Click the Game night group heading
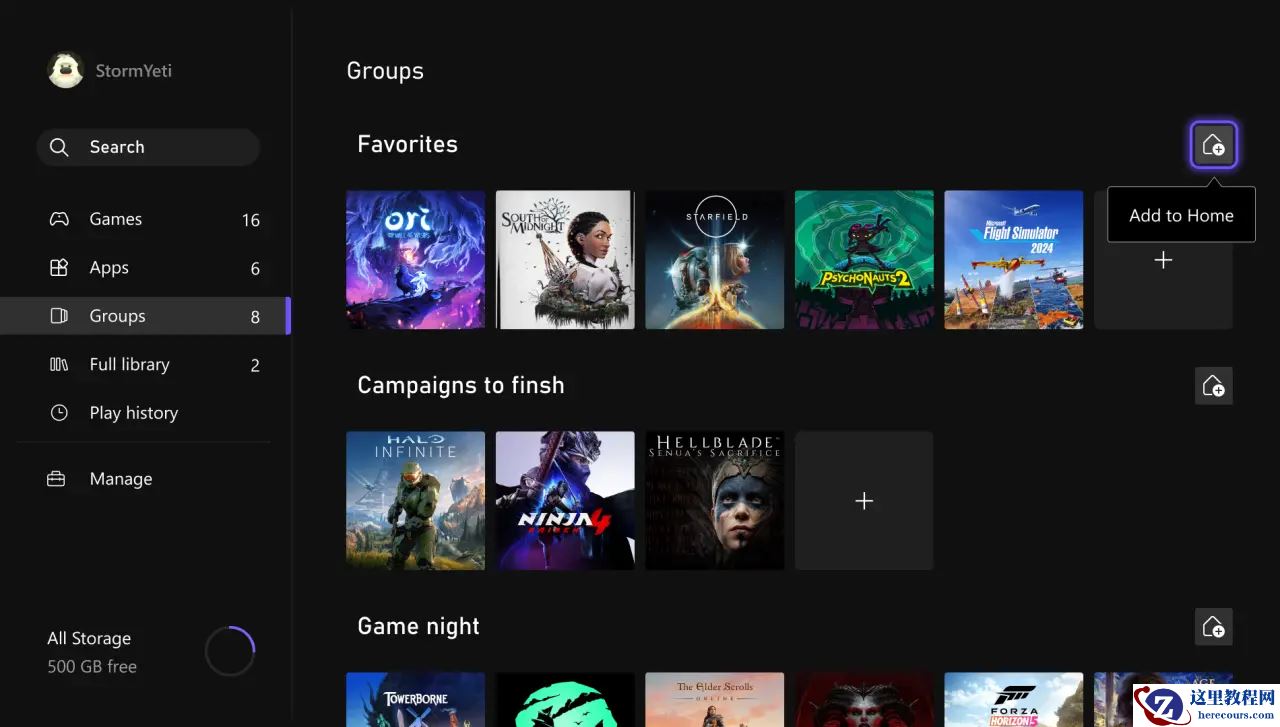This screenshot has height=727, width=1280. pyautogui.click(x=419, y=626)
